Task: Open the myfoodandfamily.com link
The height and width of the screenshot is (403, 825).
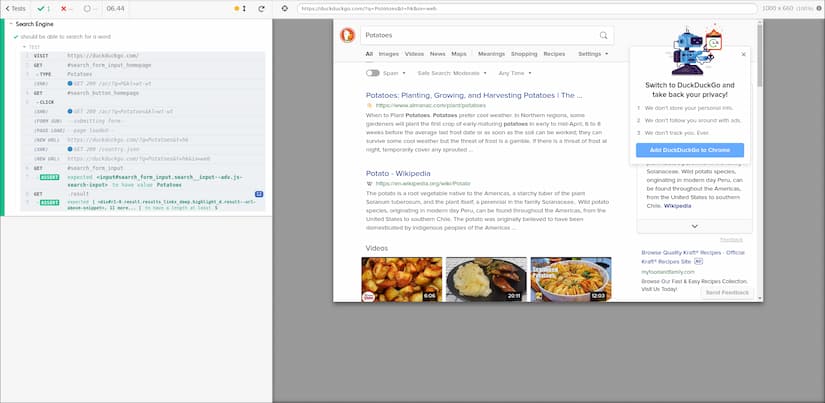Action: click(x=668, y=272)
